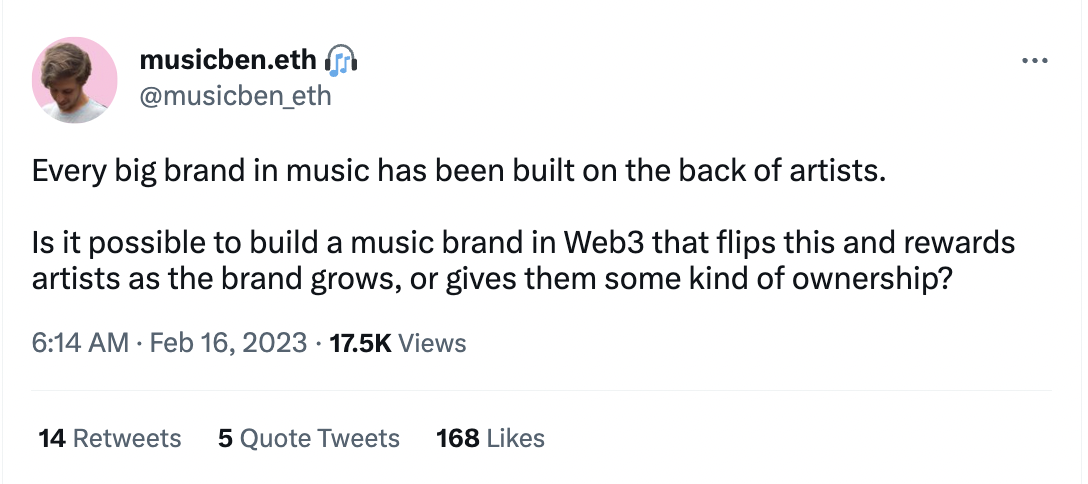Open the Retweets list
This screenshot has width=1088, height=484.
[128, 438]
